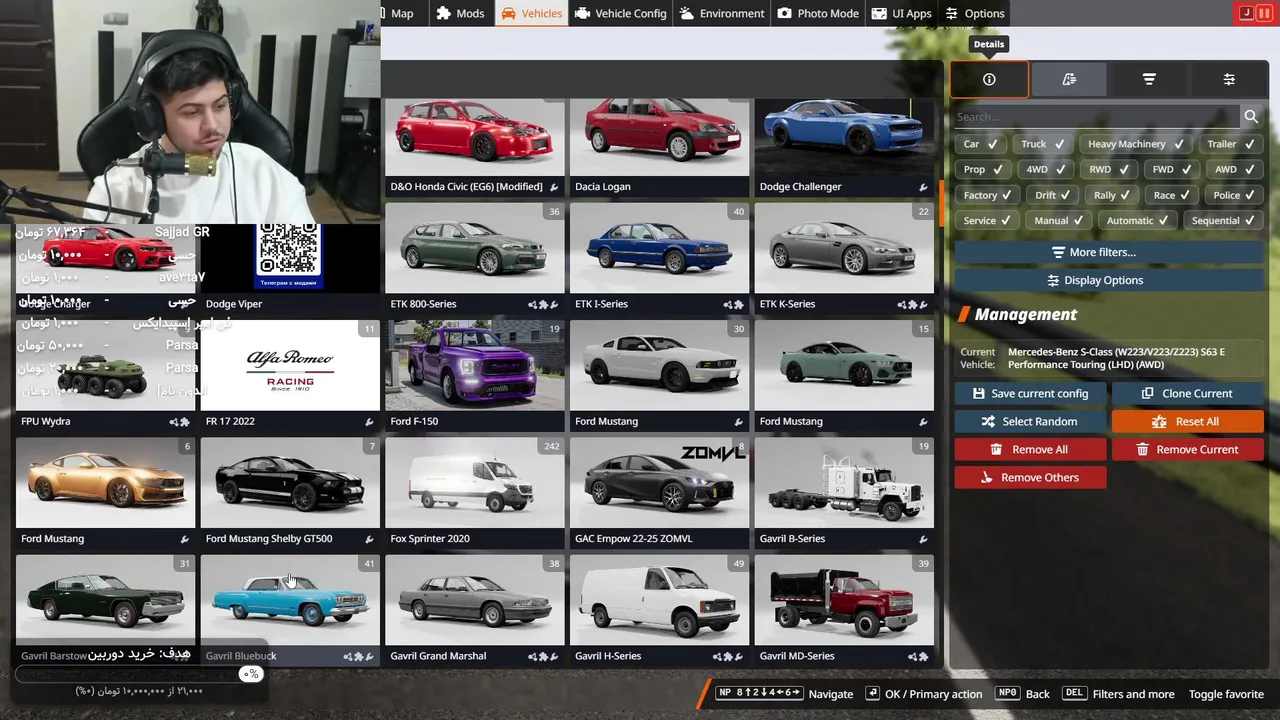Select the Vehicles tab

click(531, 13)
